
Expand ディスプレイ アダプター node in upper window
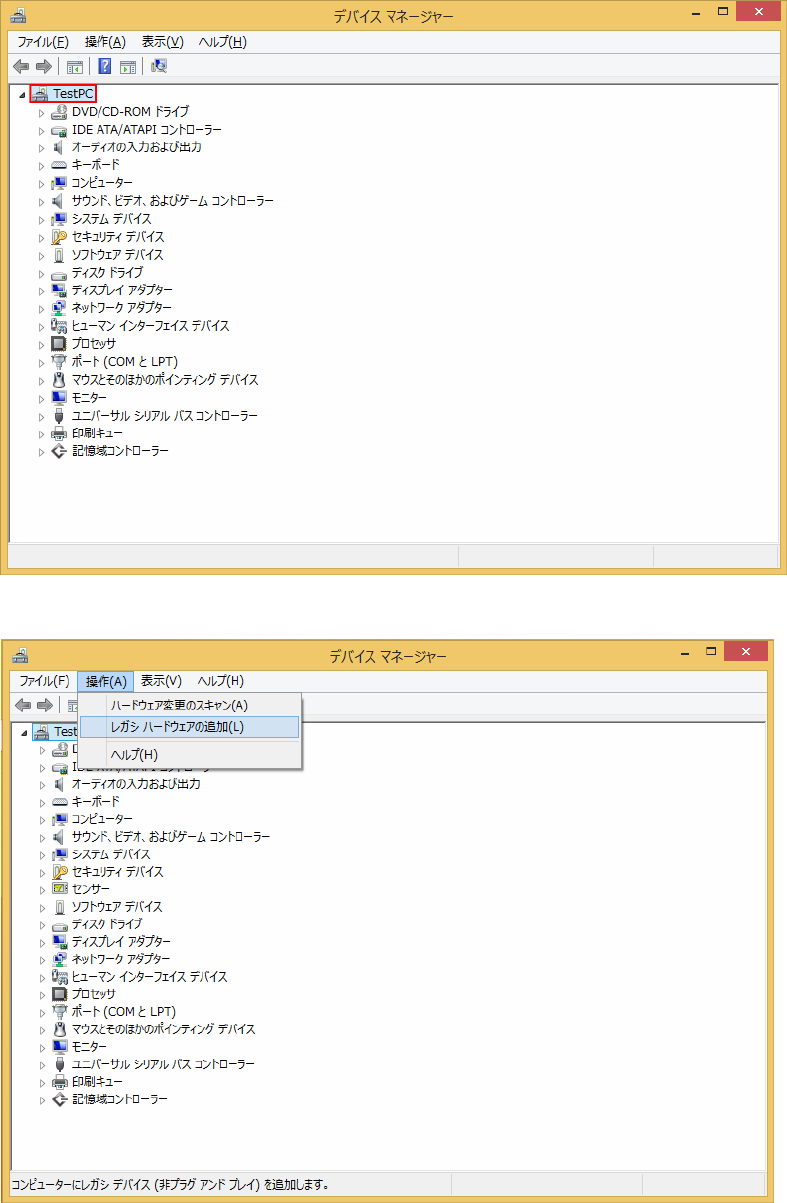(42, 291)
